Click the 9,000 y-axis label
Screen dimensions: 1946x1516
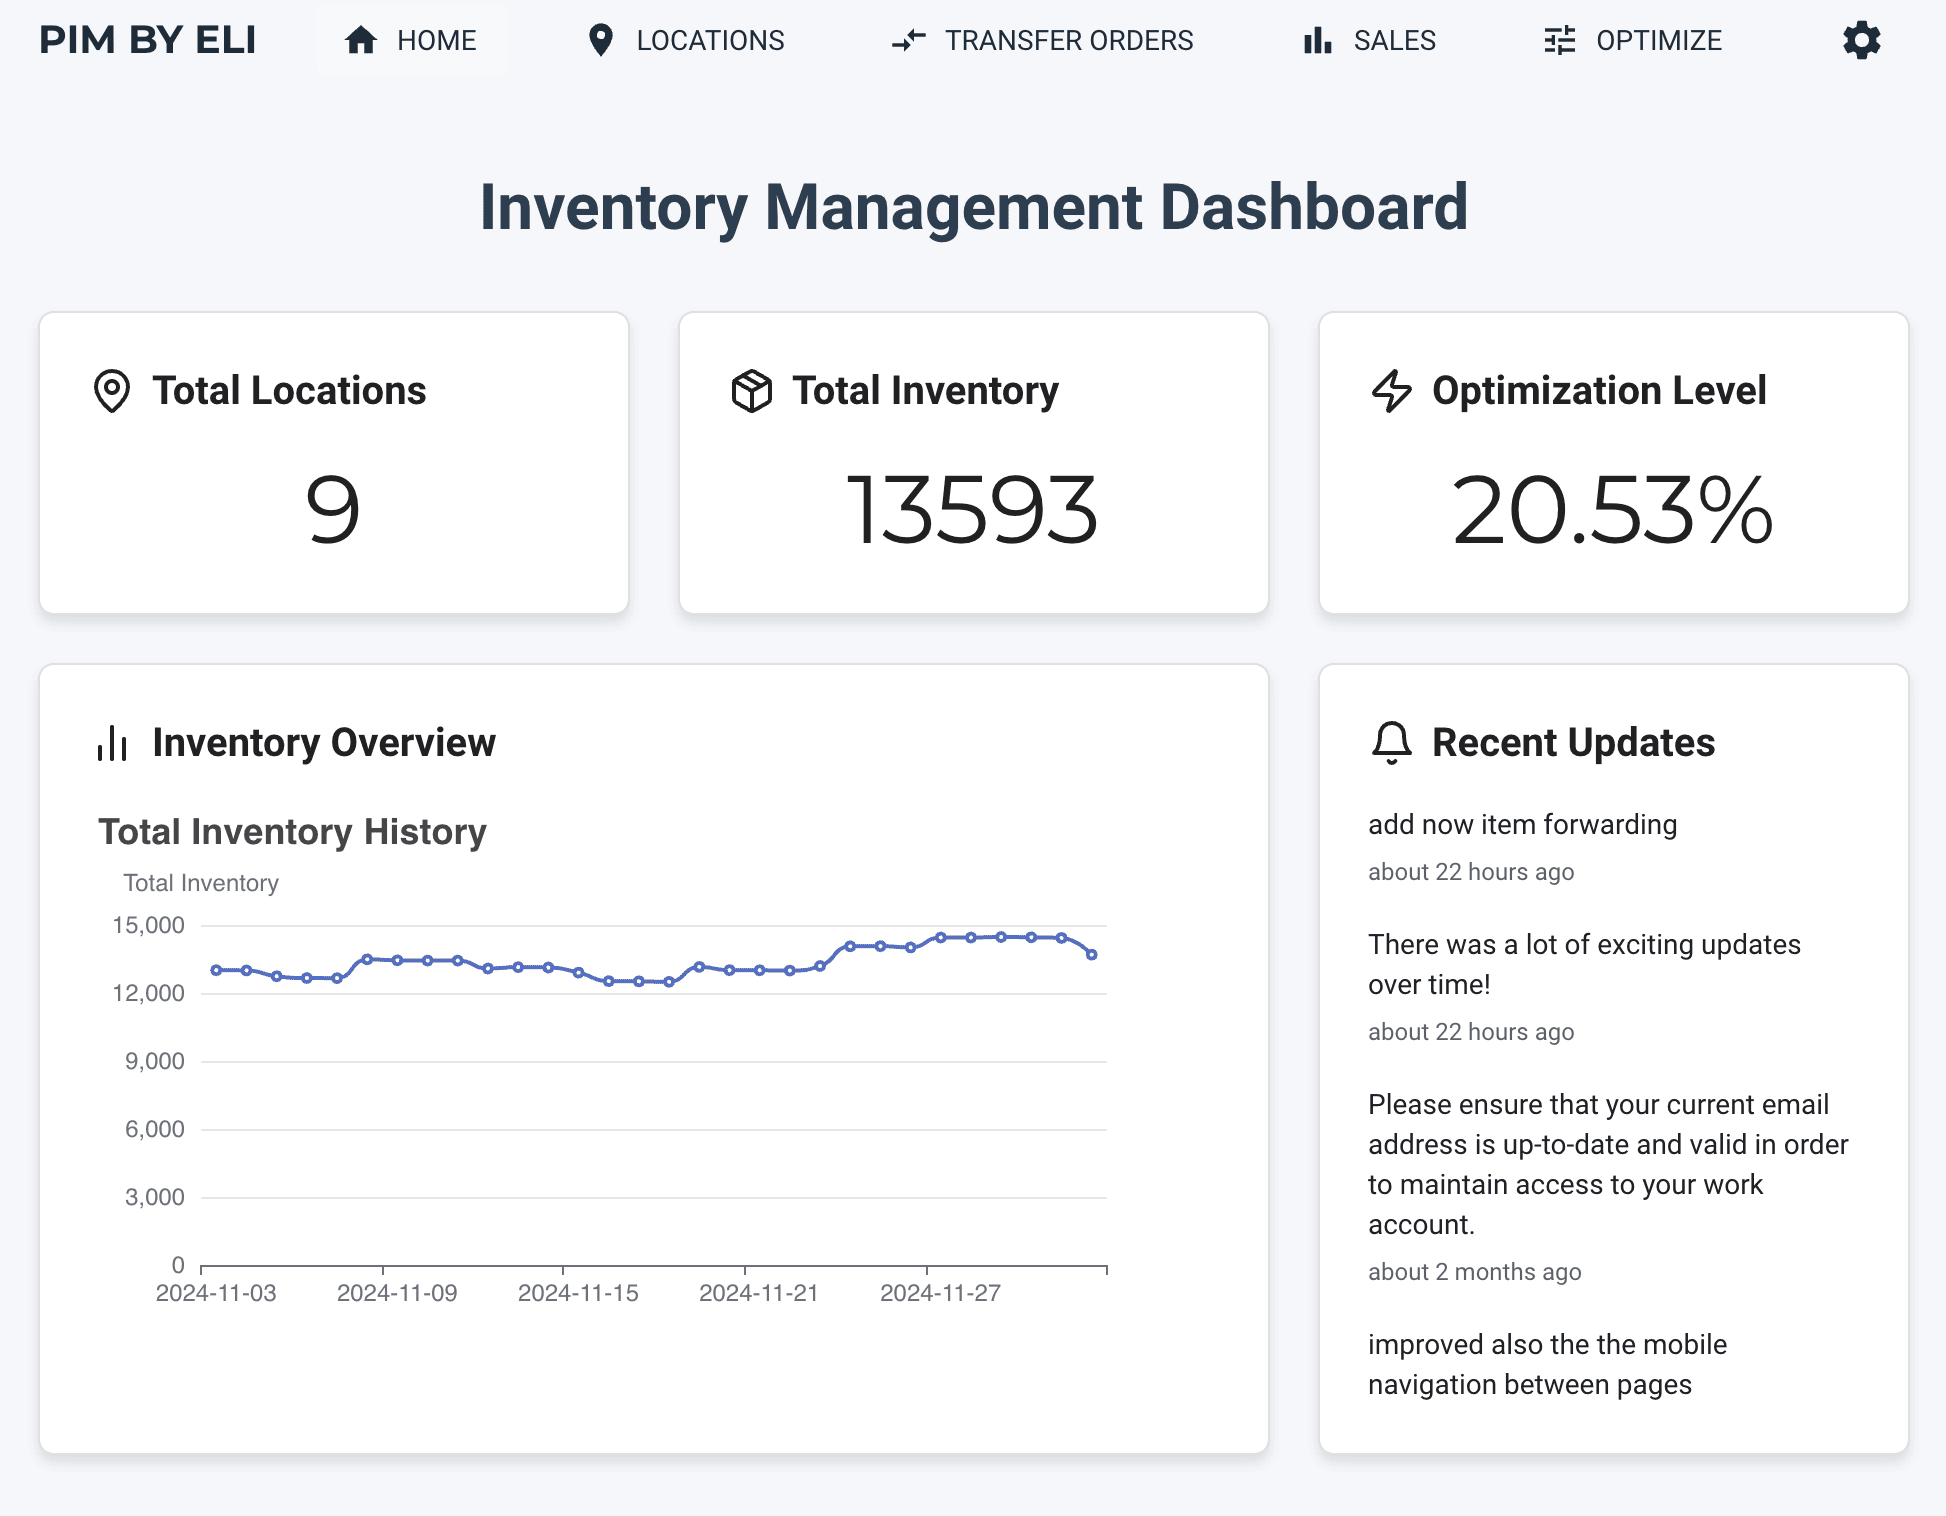154,1062
